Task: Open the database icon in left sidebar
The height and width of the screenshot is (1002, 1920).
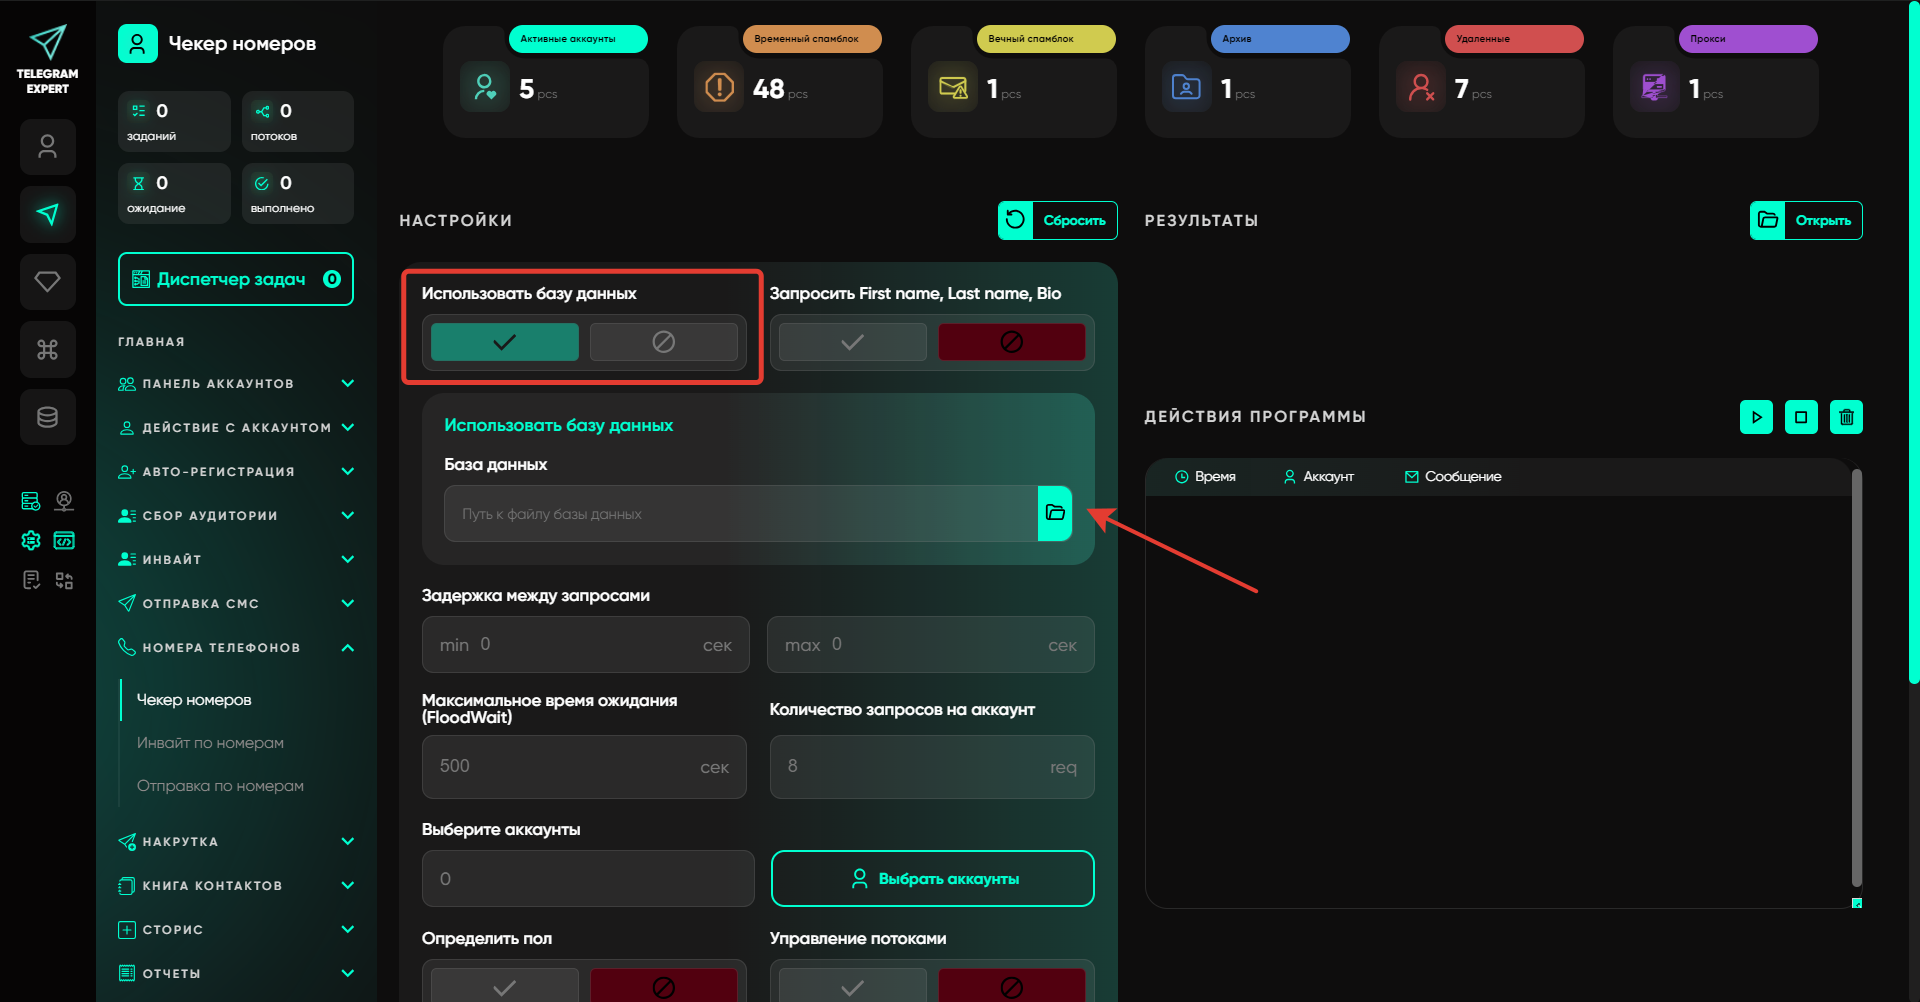Action: [x=47, y=417]
